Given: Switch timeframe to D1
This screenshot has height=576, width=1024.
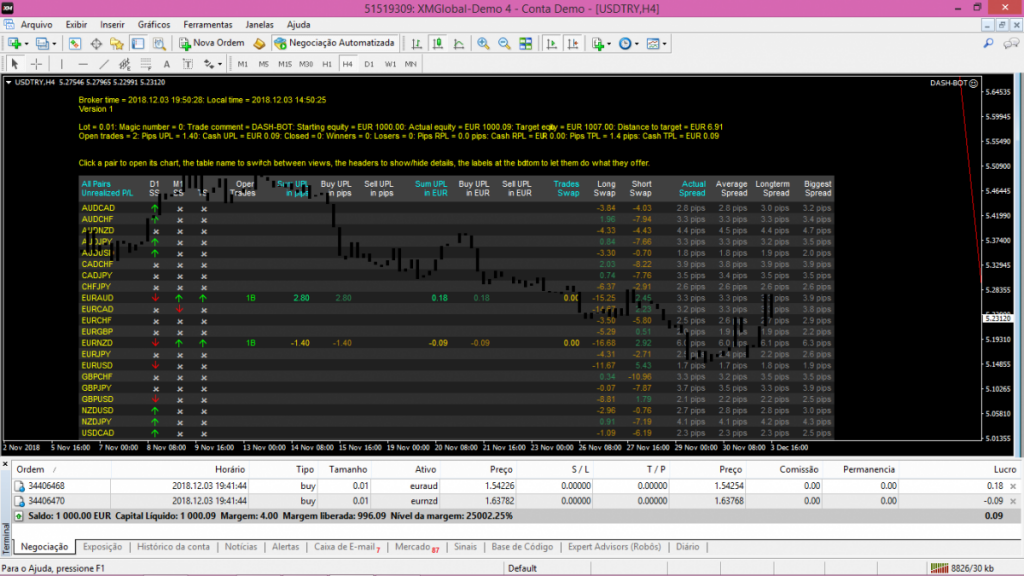Looking at the screenshot, I should pos(369,64).
